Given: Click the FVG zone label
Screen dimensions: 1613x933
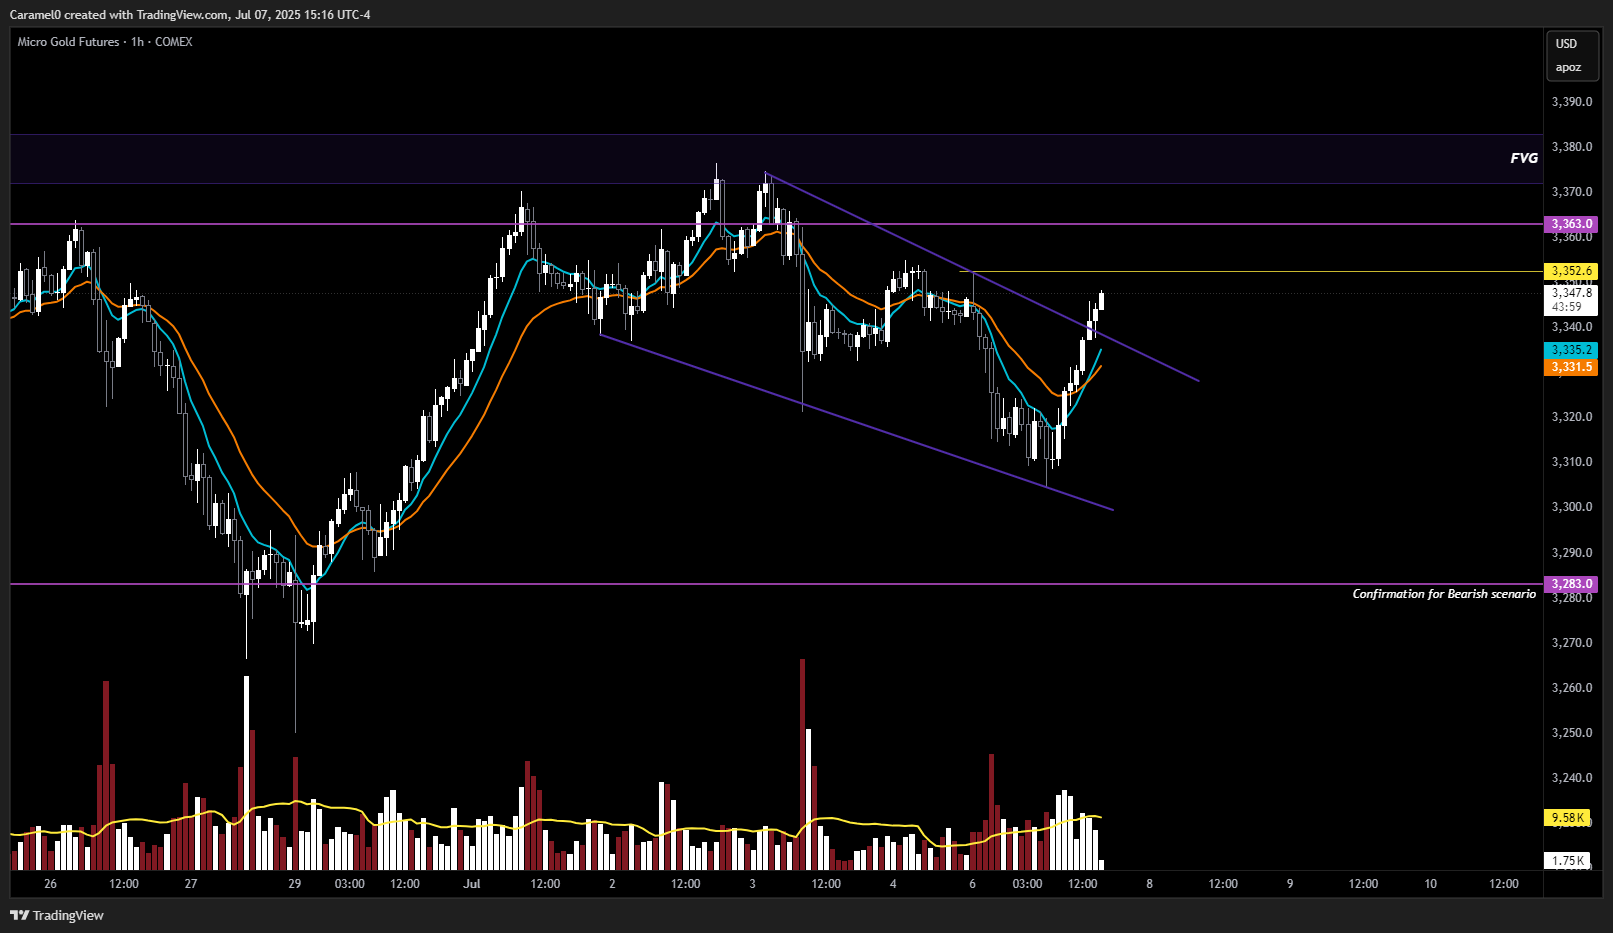Looking at the screenshot, I should pyautogui.click(x=1524, y=158).
